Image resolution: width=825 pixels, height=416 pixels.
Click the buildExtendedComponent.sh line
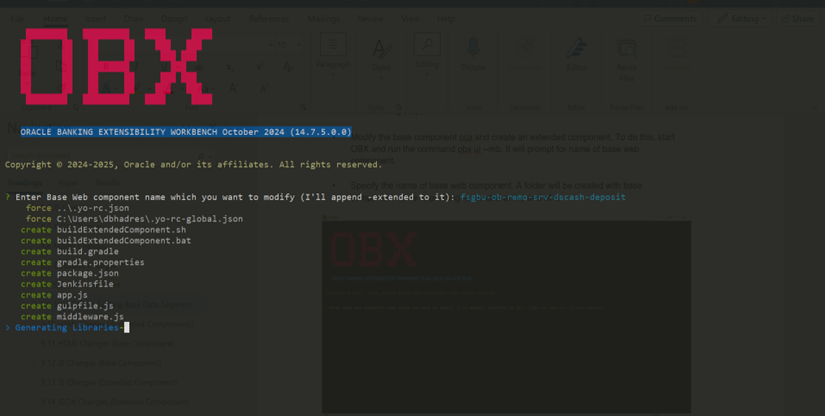(x=103, y=230)
